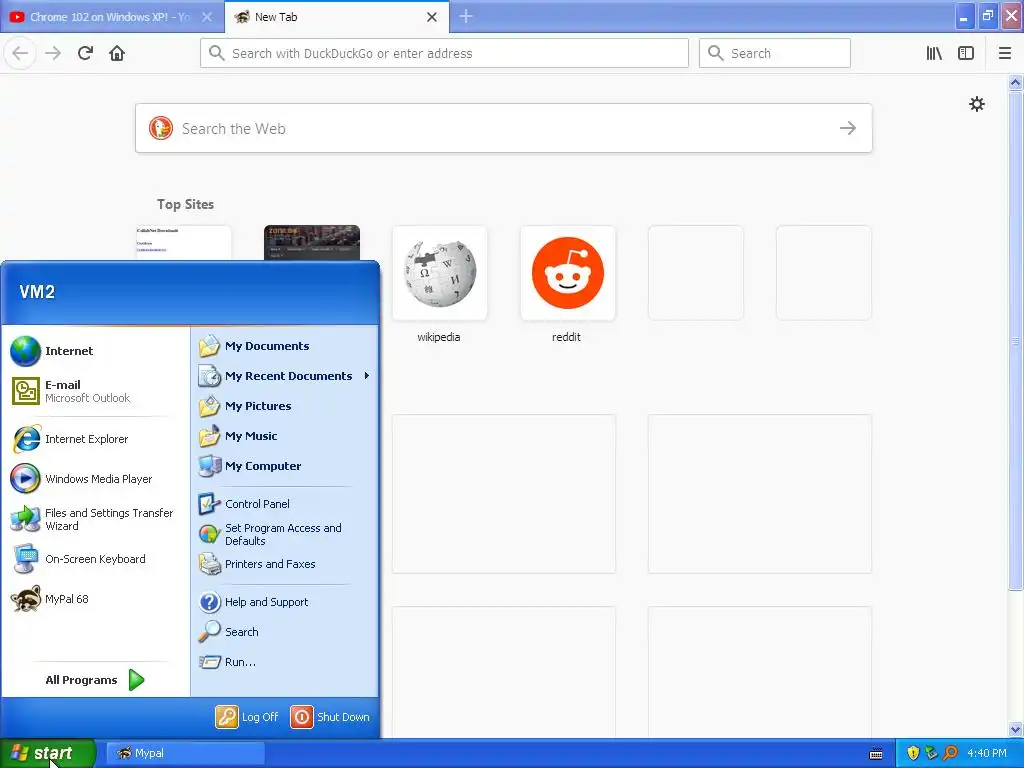Viewport: 1024px width, 768px height.
Task: Submit web search with arrow button
Action: click(848, 128)
